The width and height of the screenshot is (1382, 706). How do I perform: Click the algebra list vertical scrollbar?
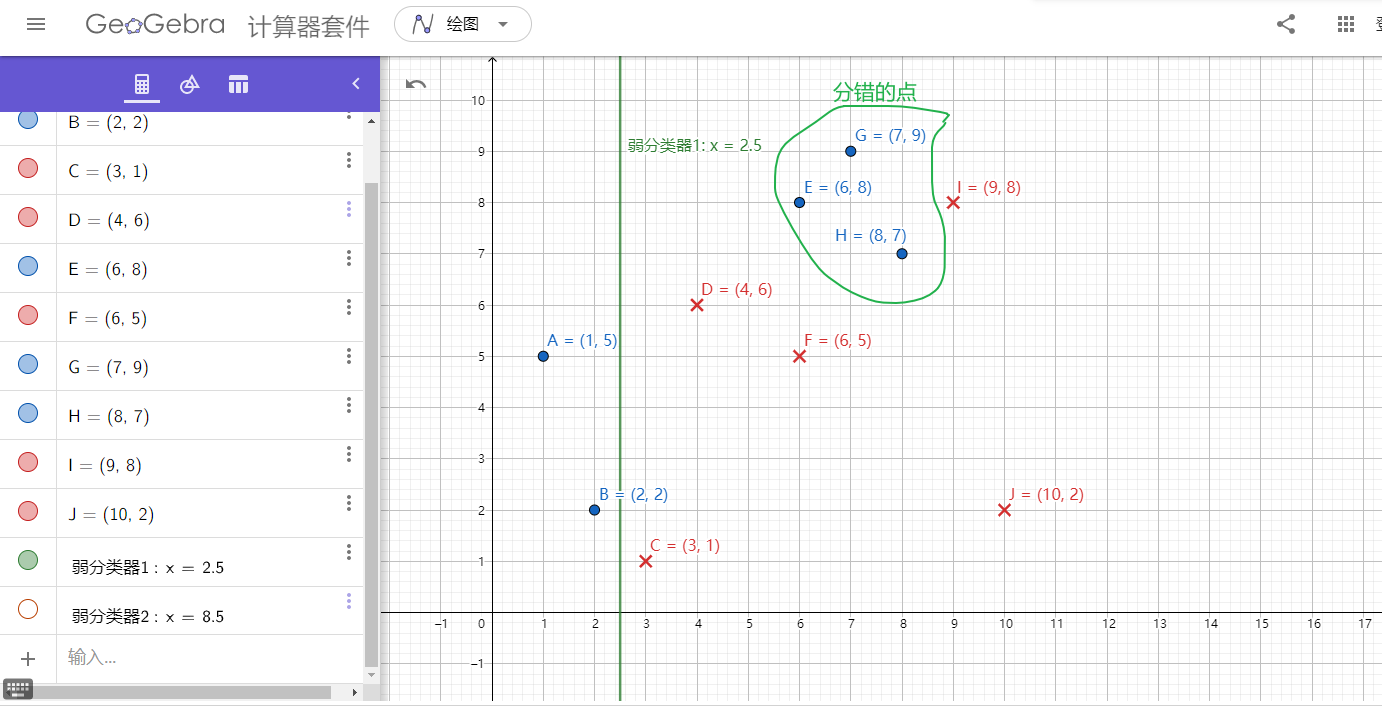372,424
